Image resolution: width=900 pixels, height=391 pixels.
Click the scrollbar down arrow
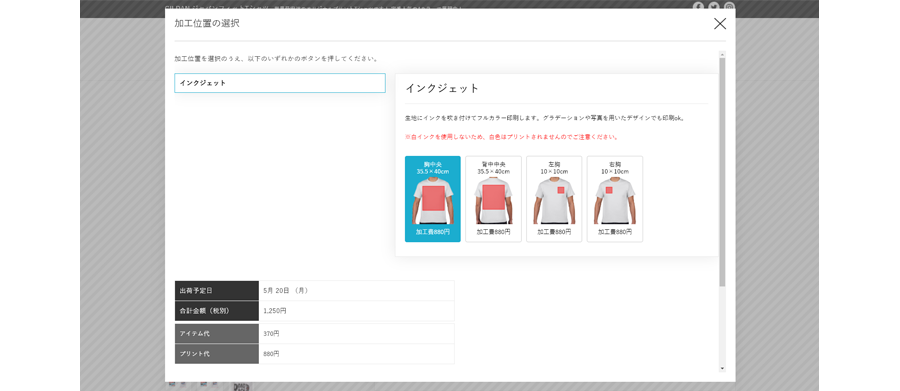[x=722, y=369]
